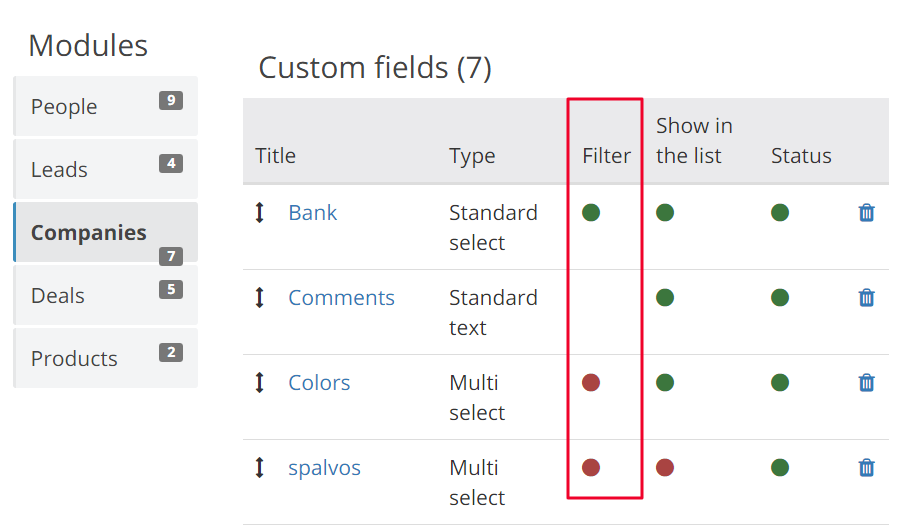Open the Products module
The image size is (900, 526).
tap(106, 358)
